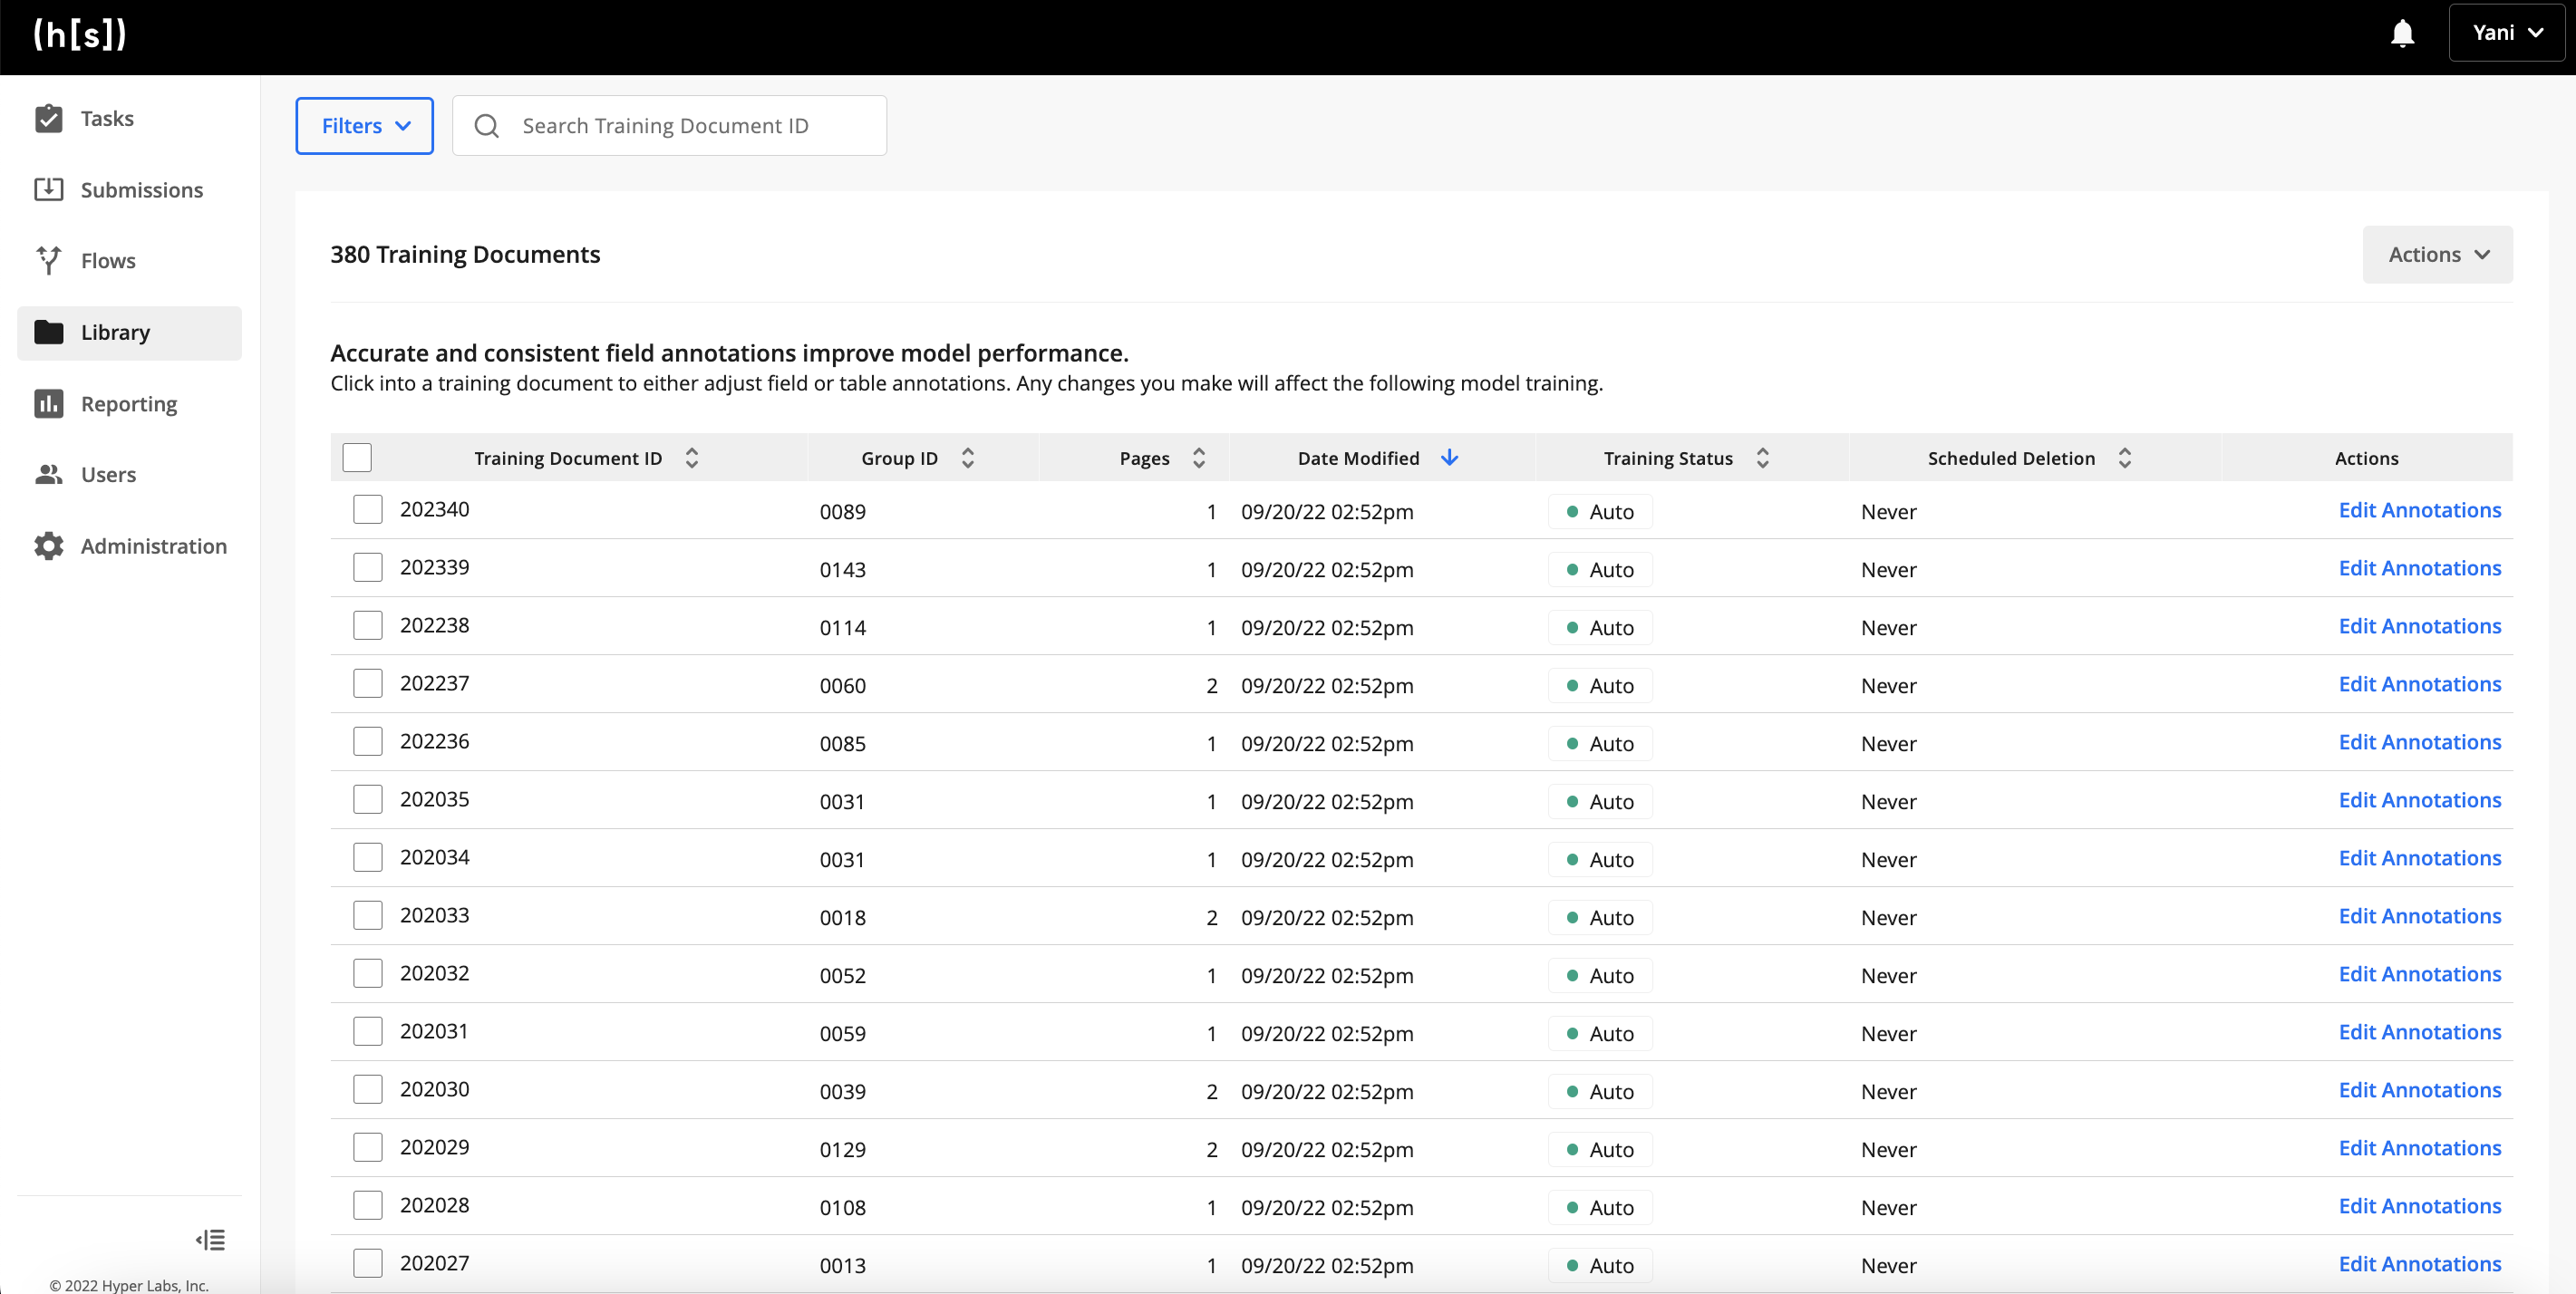Screen dimensions: 2576x1294
Task: Open the Filters dropdown
Action: click(364, 126)
